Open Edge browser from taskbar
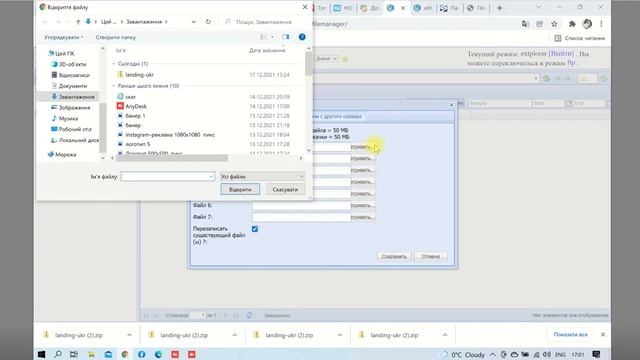The width and height of the screenshot is (640, 360). (158, 354)
